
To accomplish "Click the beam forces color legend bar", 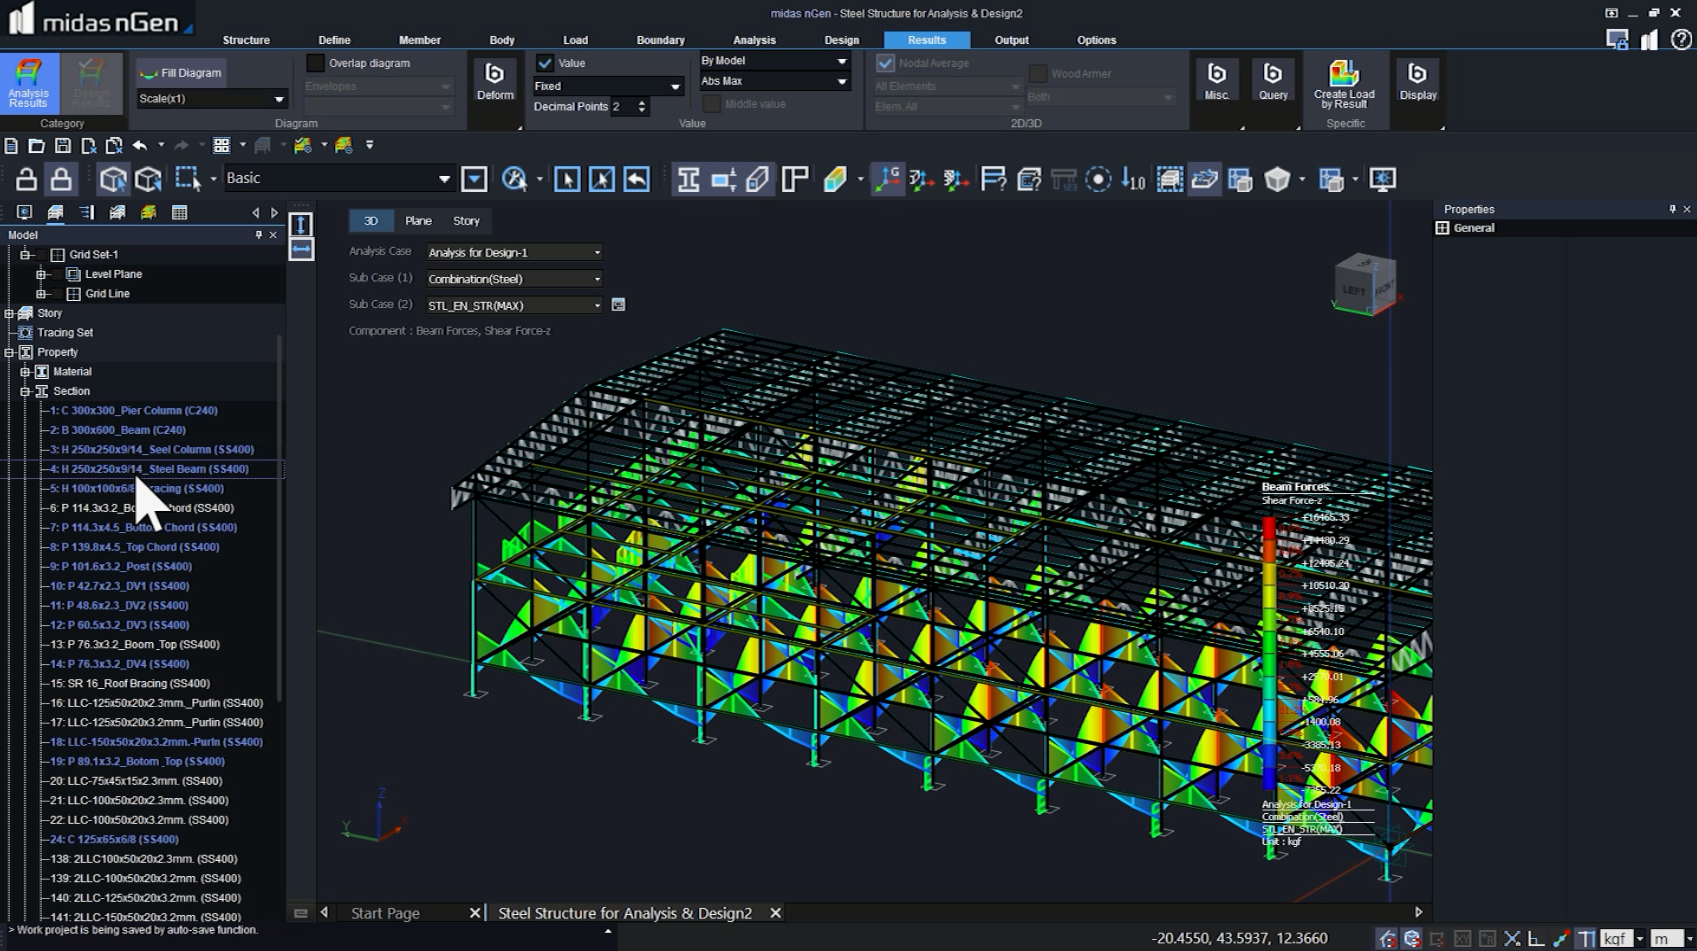I will 1269,653.
